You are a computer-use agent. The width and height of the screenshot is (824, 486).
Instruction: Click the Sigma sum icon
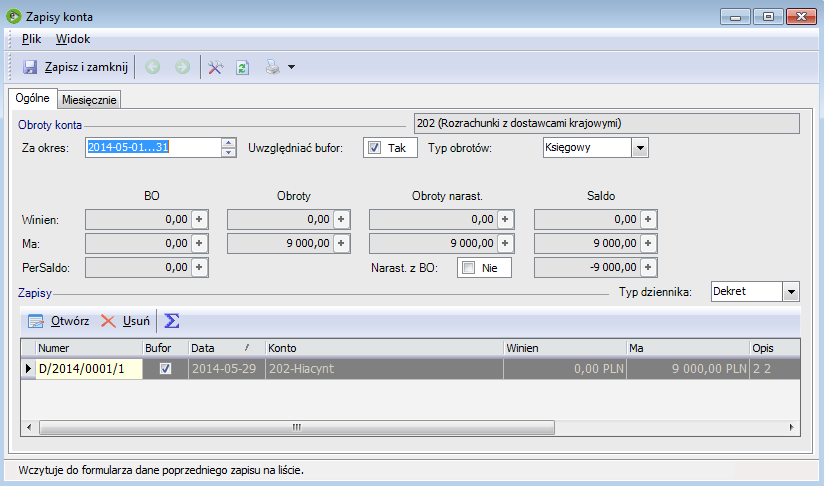point(172,321)
